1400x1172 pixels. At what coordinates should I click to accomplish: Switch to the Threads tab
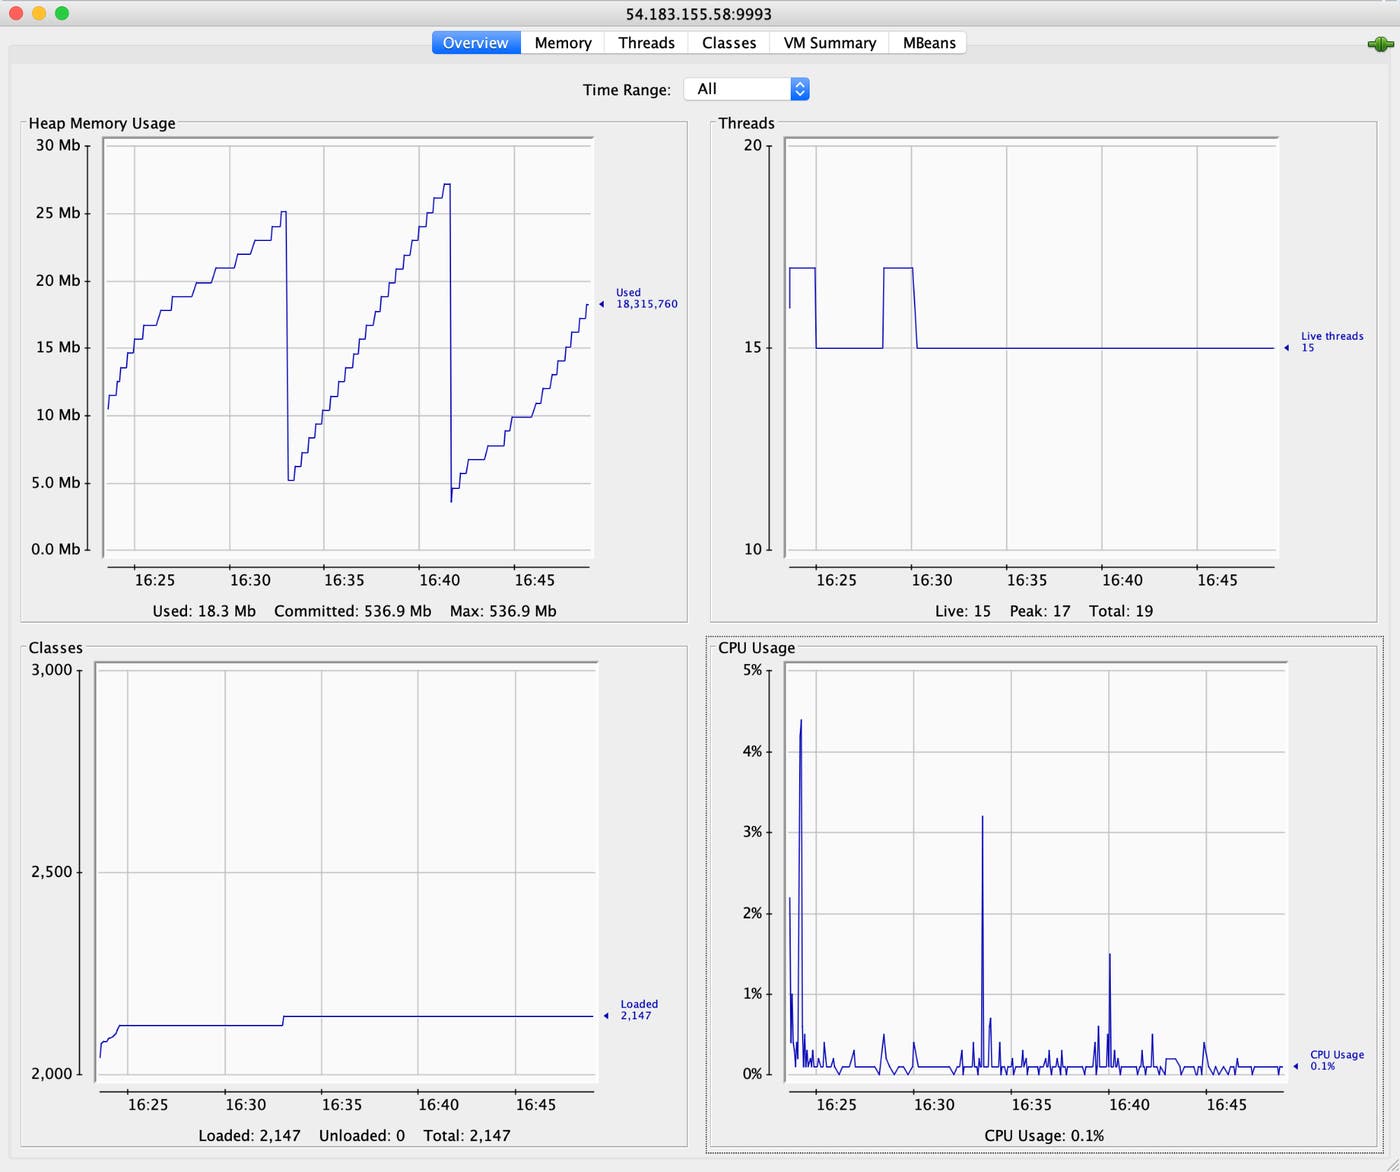click(x=645, y=42)
